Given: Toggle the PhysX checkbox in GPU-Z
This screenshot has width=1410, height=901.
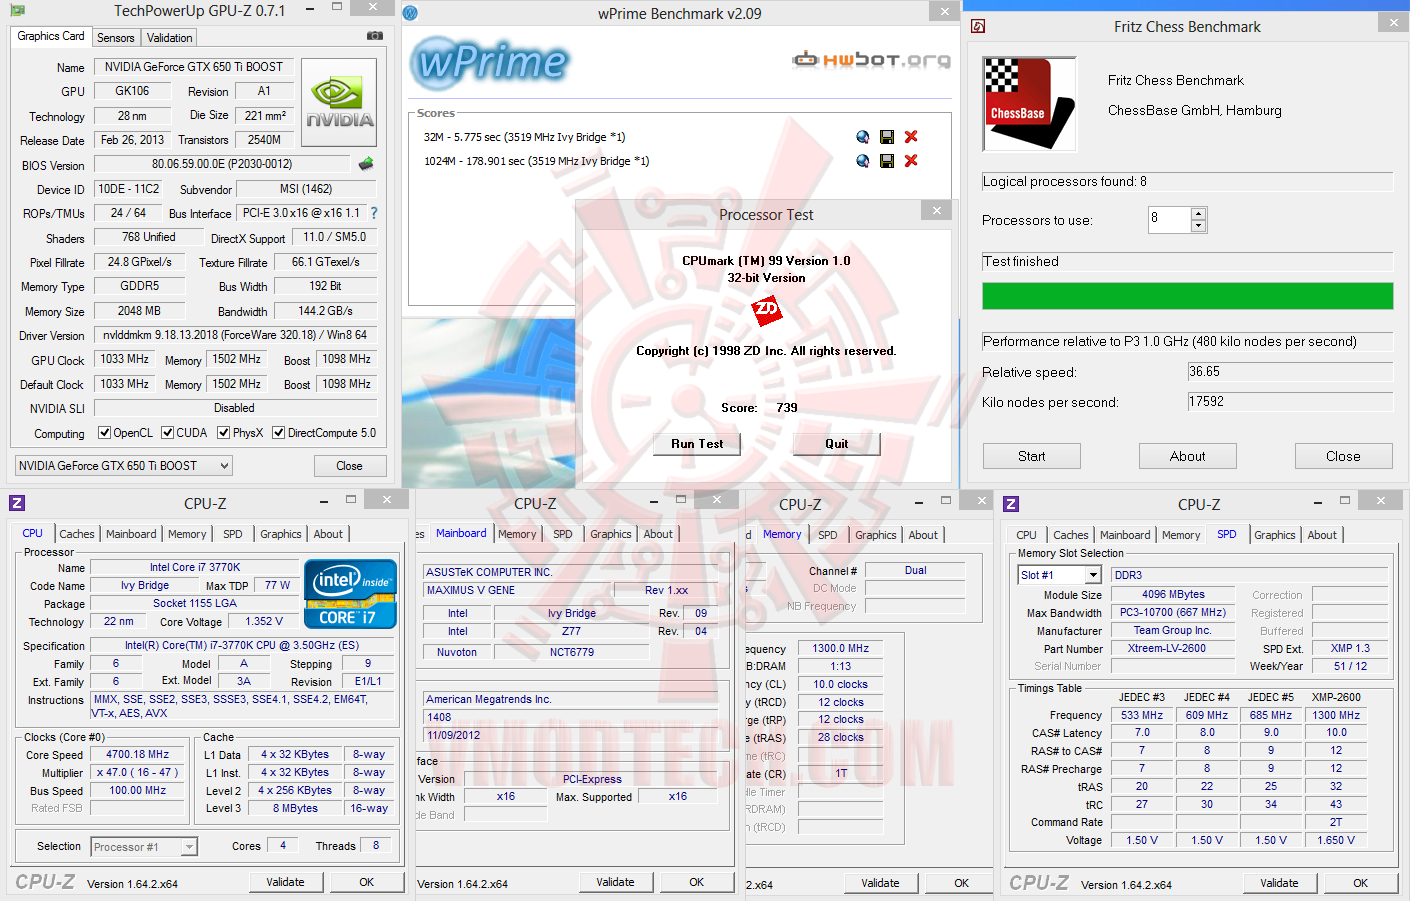Looking at the screenshot, I should pyautogui.click(x=223, y=433).
